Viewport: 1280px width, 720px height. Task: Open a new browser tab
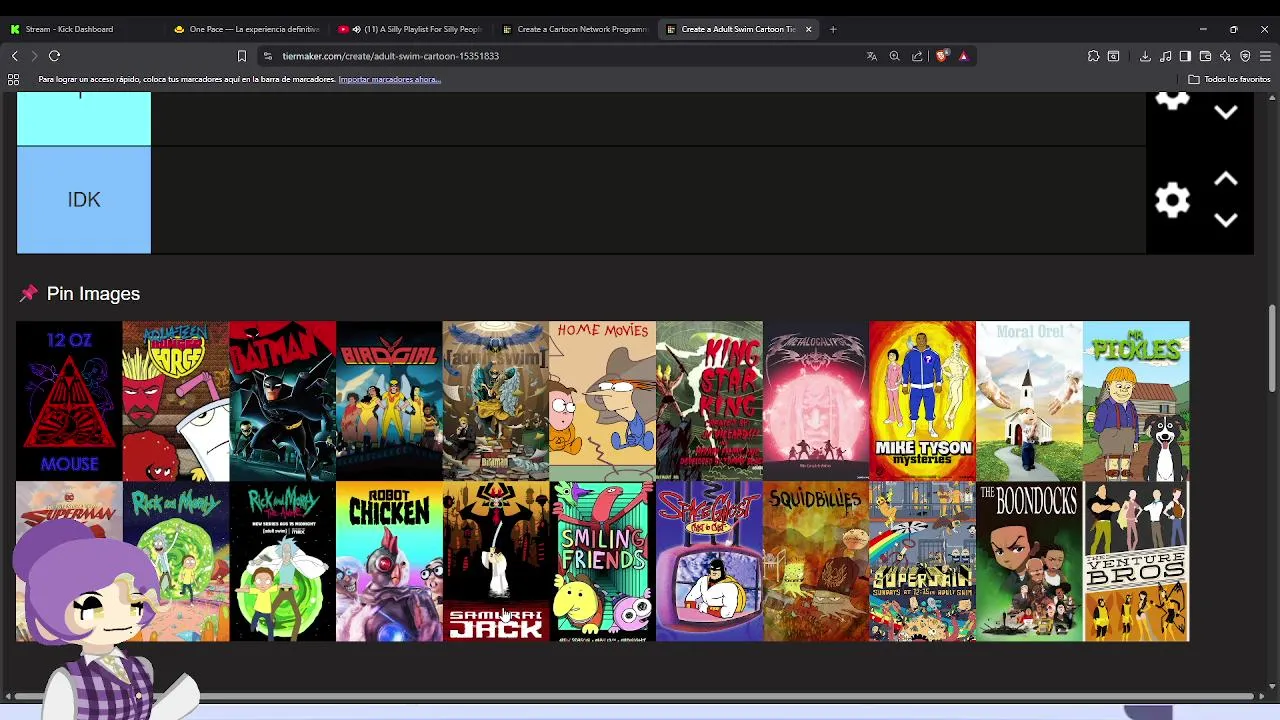click(833, 29)
